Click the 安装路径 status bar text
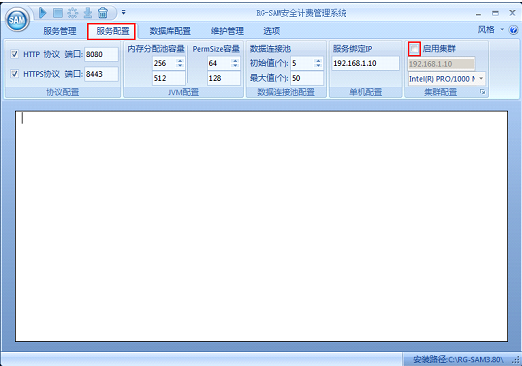The width and height of the screenshot is (522, 366). click(x=459, y=359)
